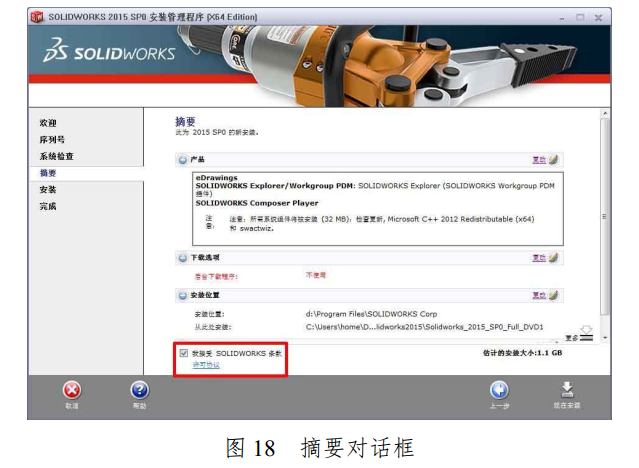This screenshot has width=639, height=468.
Task: Open the 更改 link for 安装位置
Action: coord(539,295)
